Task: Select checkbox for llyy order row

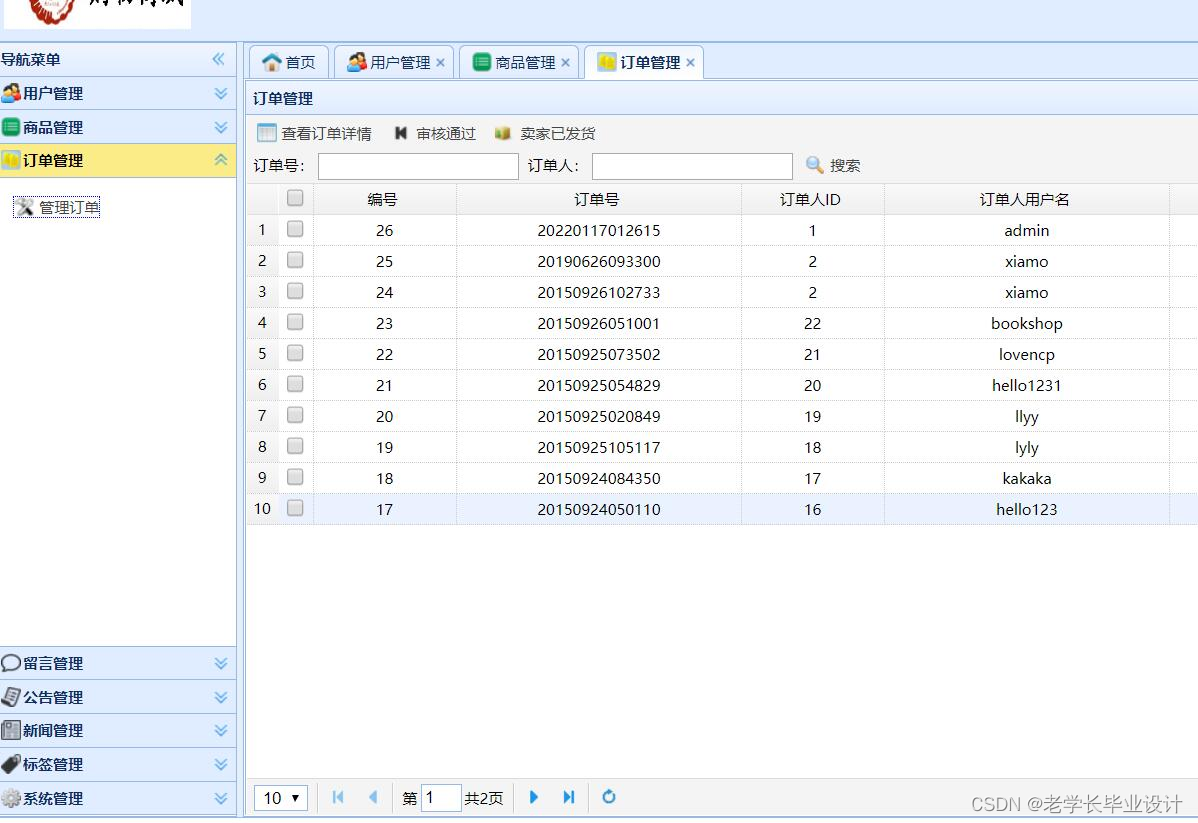Action: (295, 415)
